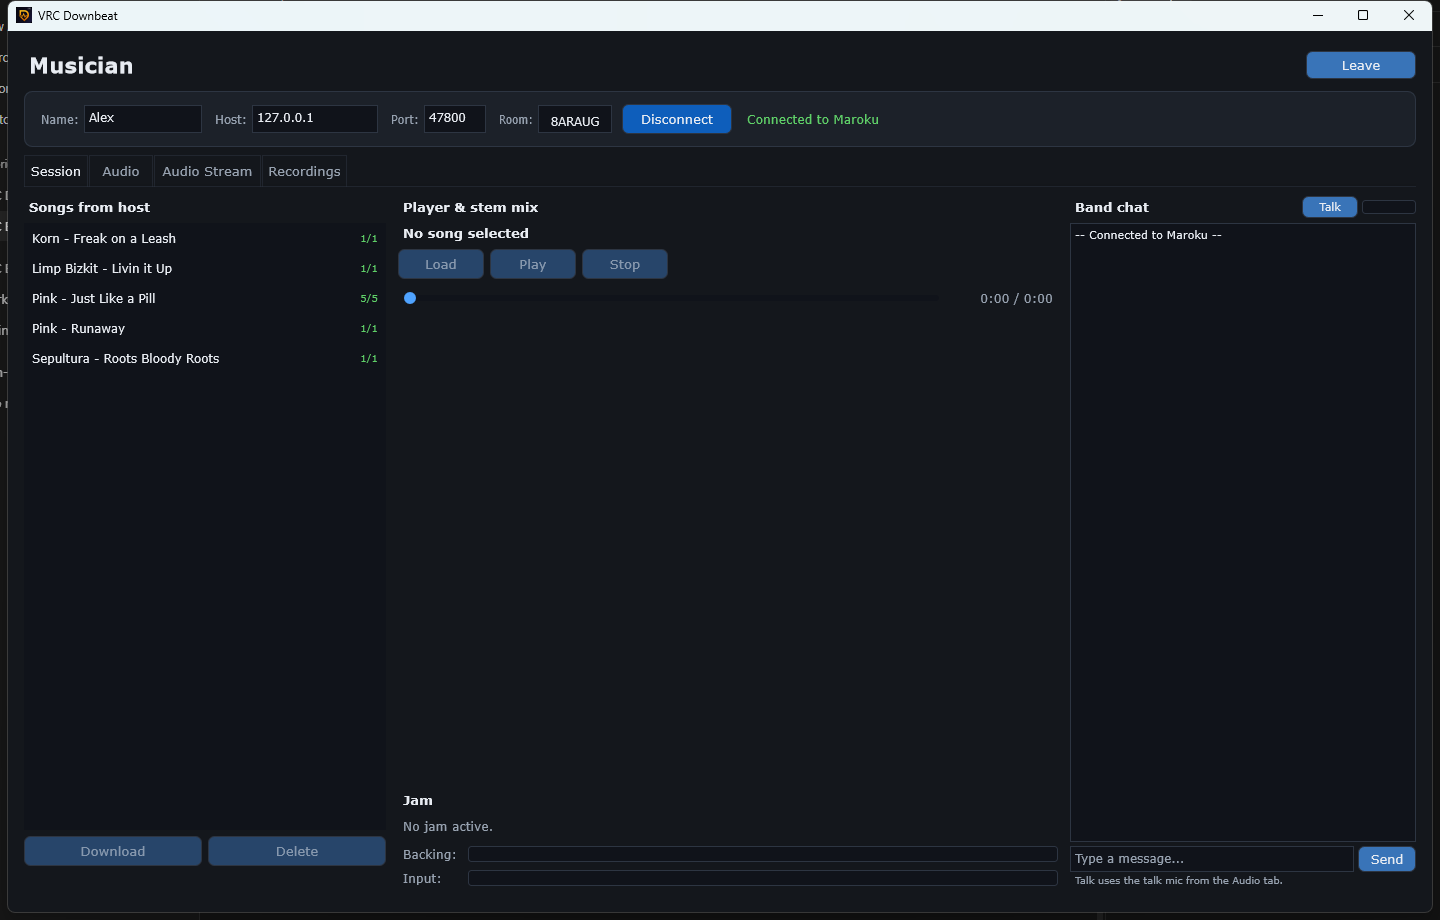Stop playback with the Stop button
The image size is (1440, 920).
coord(625,264)
